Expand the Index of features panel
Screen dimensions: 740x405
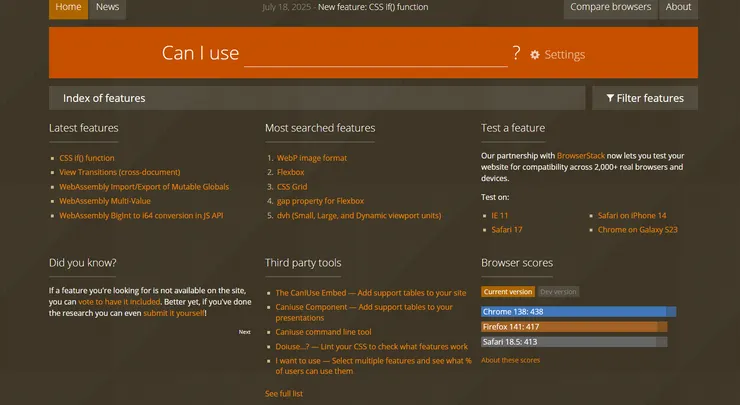coord(316,98)
